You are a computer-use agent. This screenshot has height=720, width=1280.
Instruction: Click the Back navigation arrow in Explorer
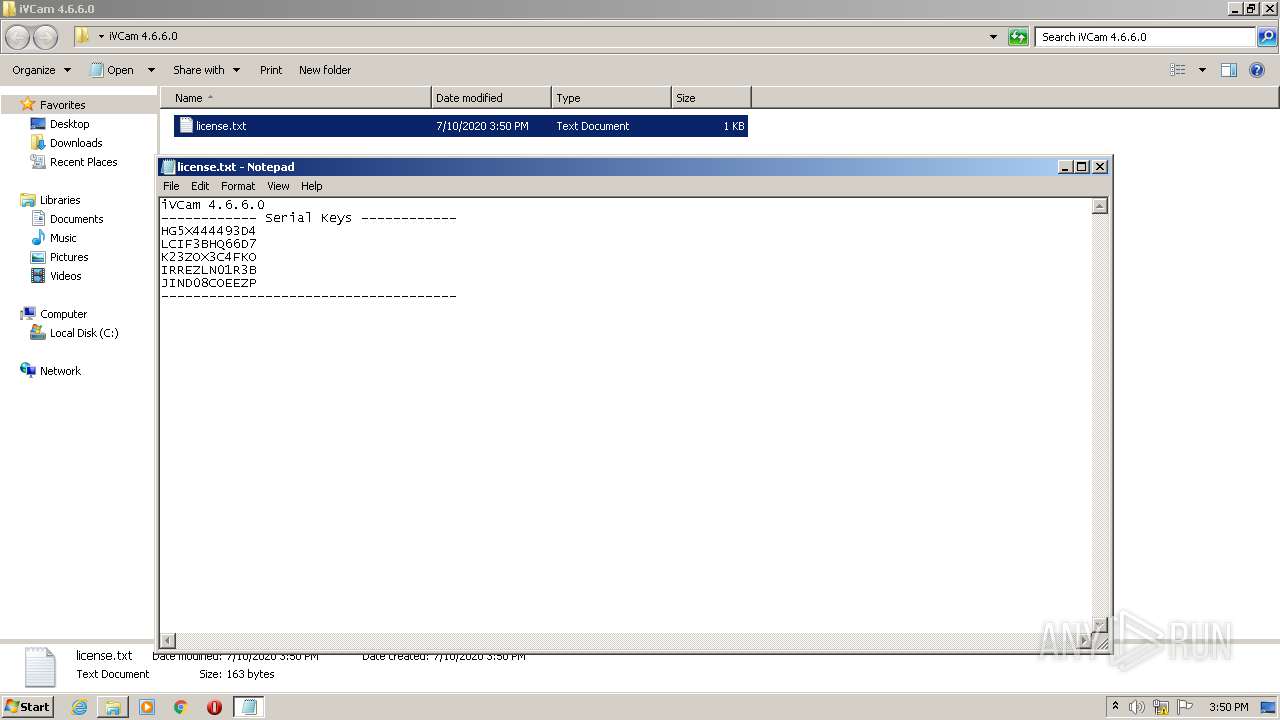[18, 37]
